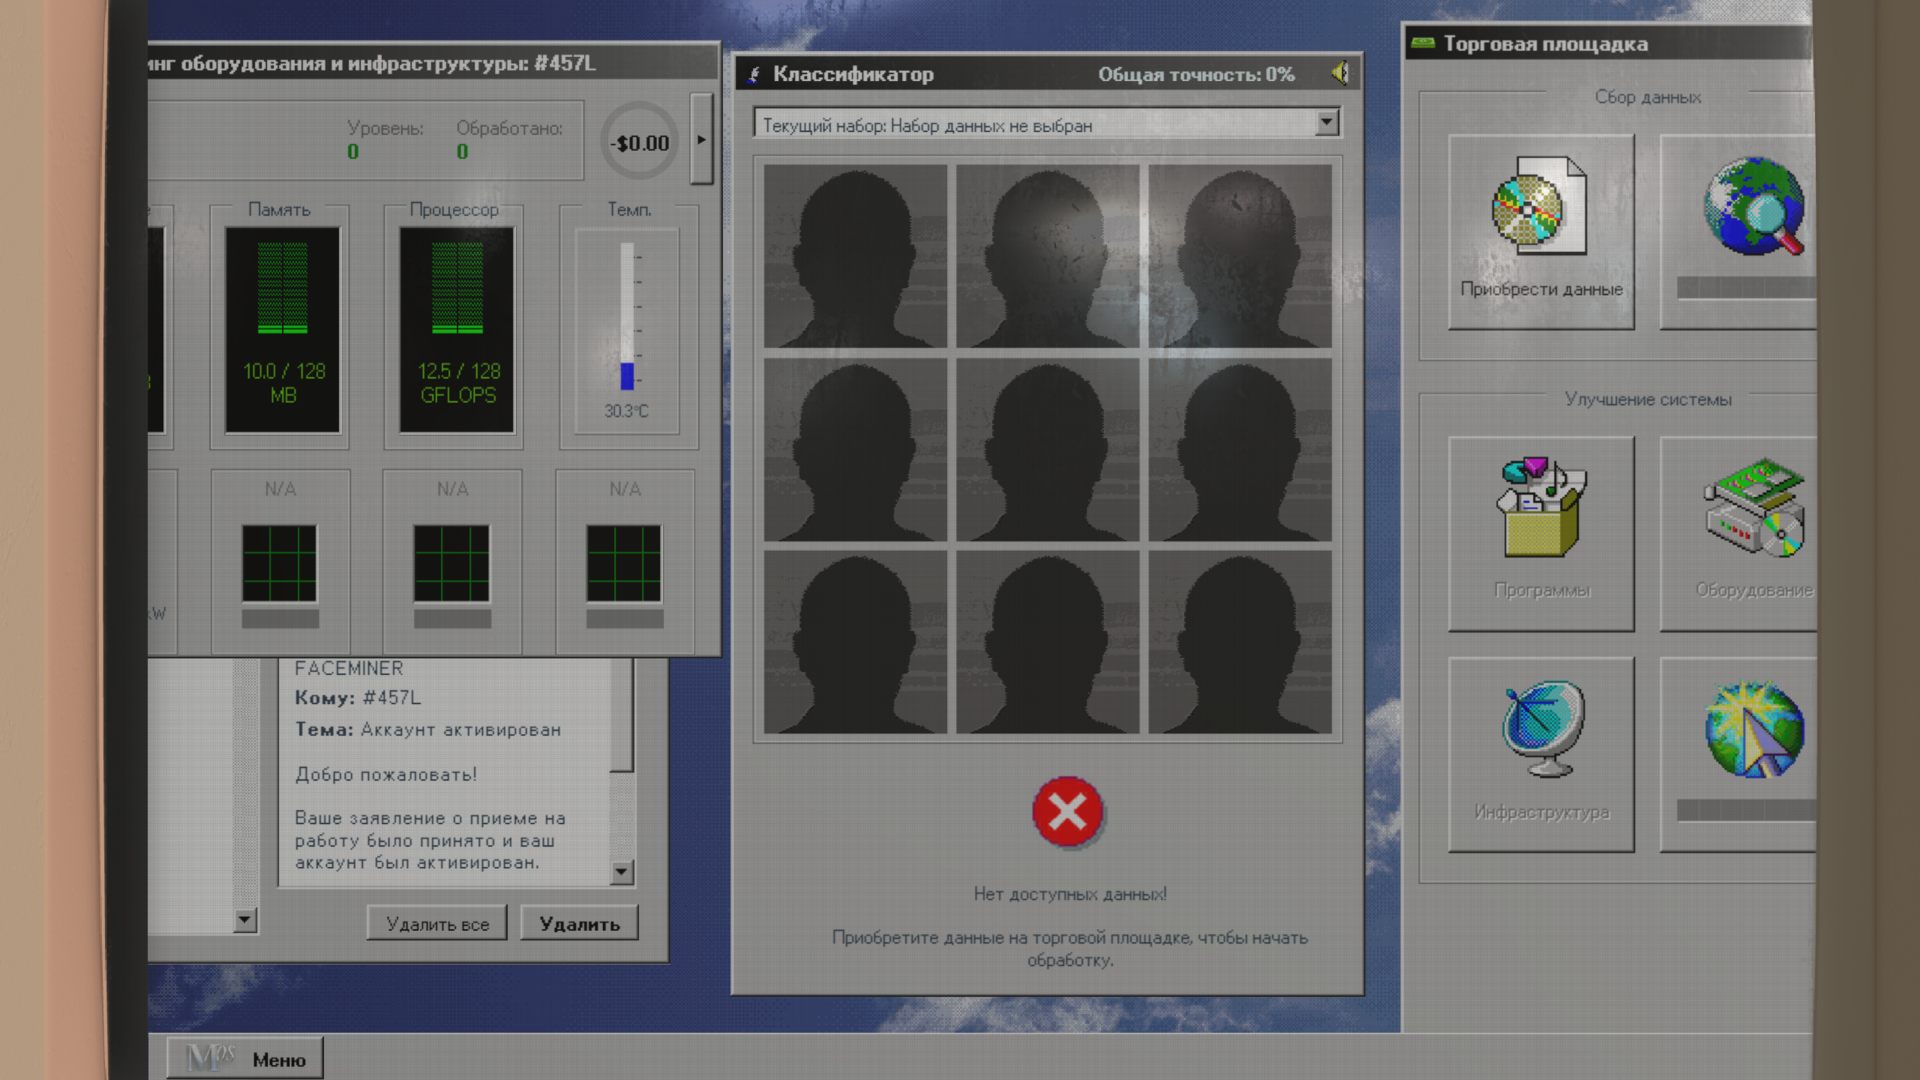Click the mail list scroll down arrow
Screen dimensions: 1920x1080
tap(245, 920)
